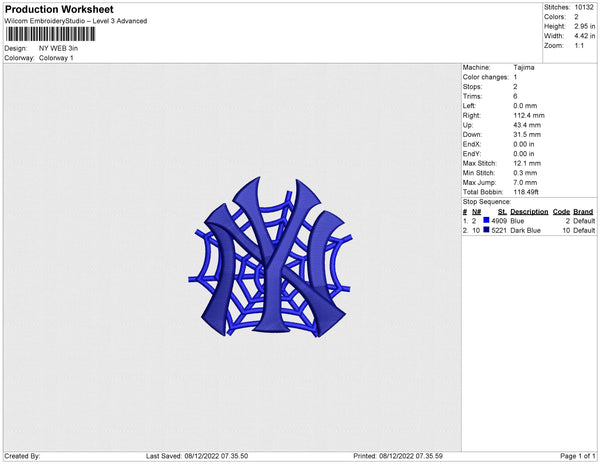This screenshot has height=464, width=600.
Task: Click stitch count '4909' in the Blue row
Action: [499, 221]
